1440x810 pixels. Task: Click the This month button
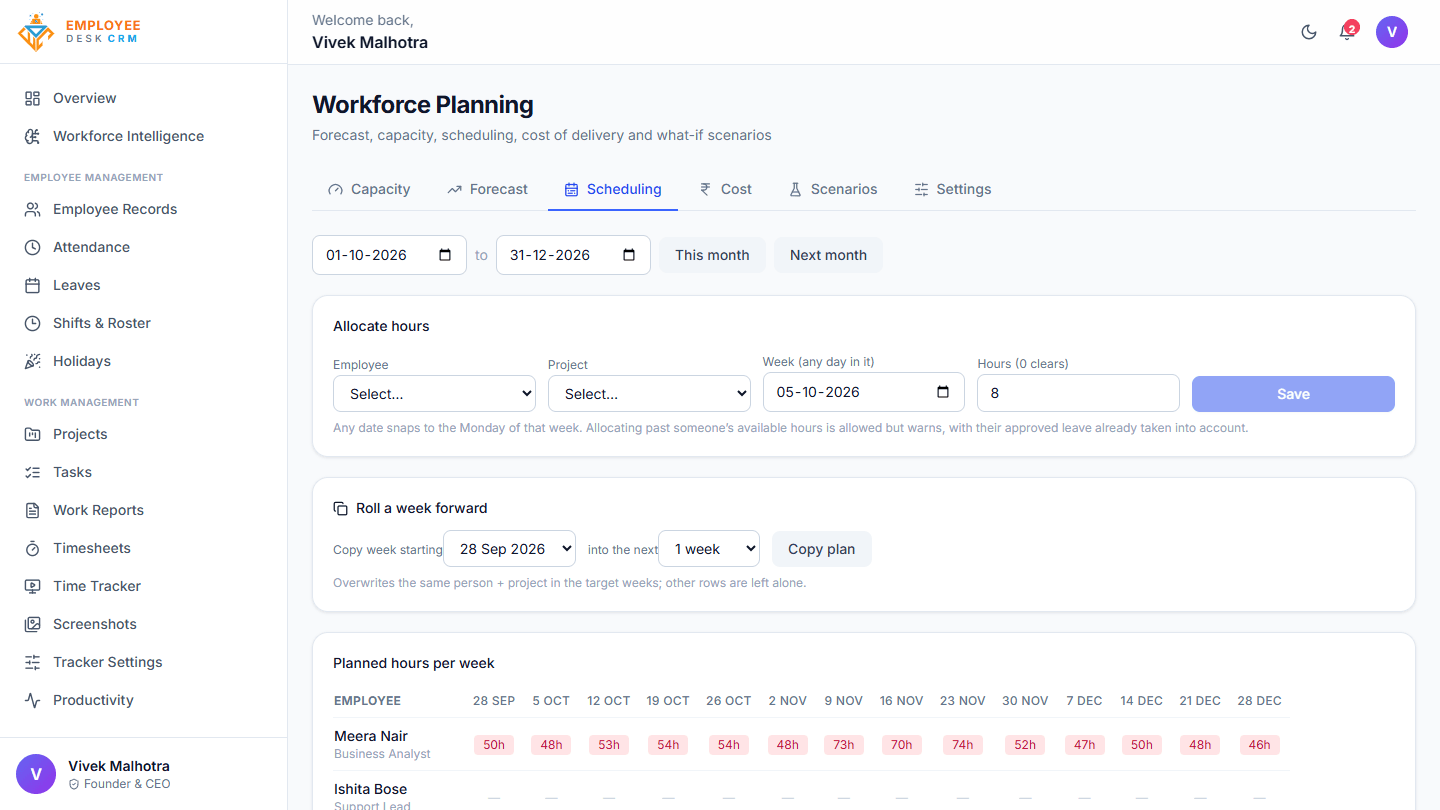[x=712, y=255]
